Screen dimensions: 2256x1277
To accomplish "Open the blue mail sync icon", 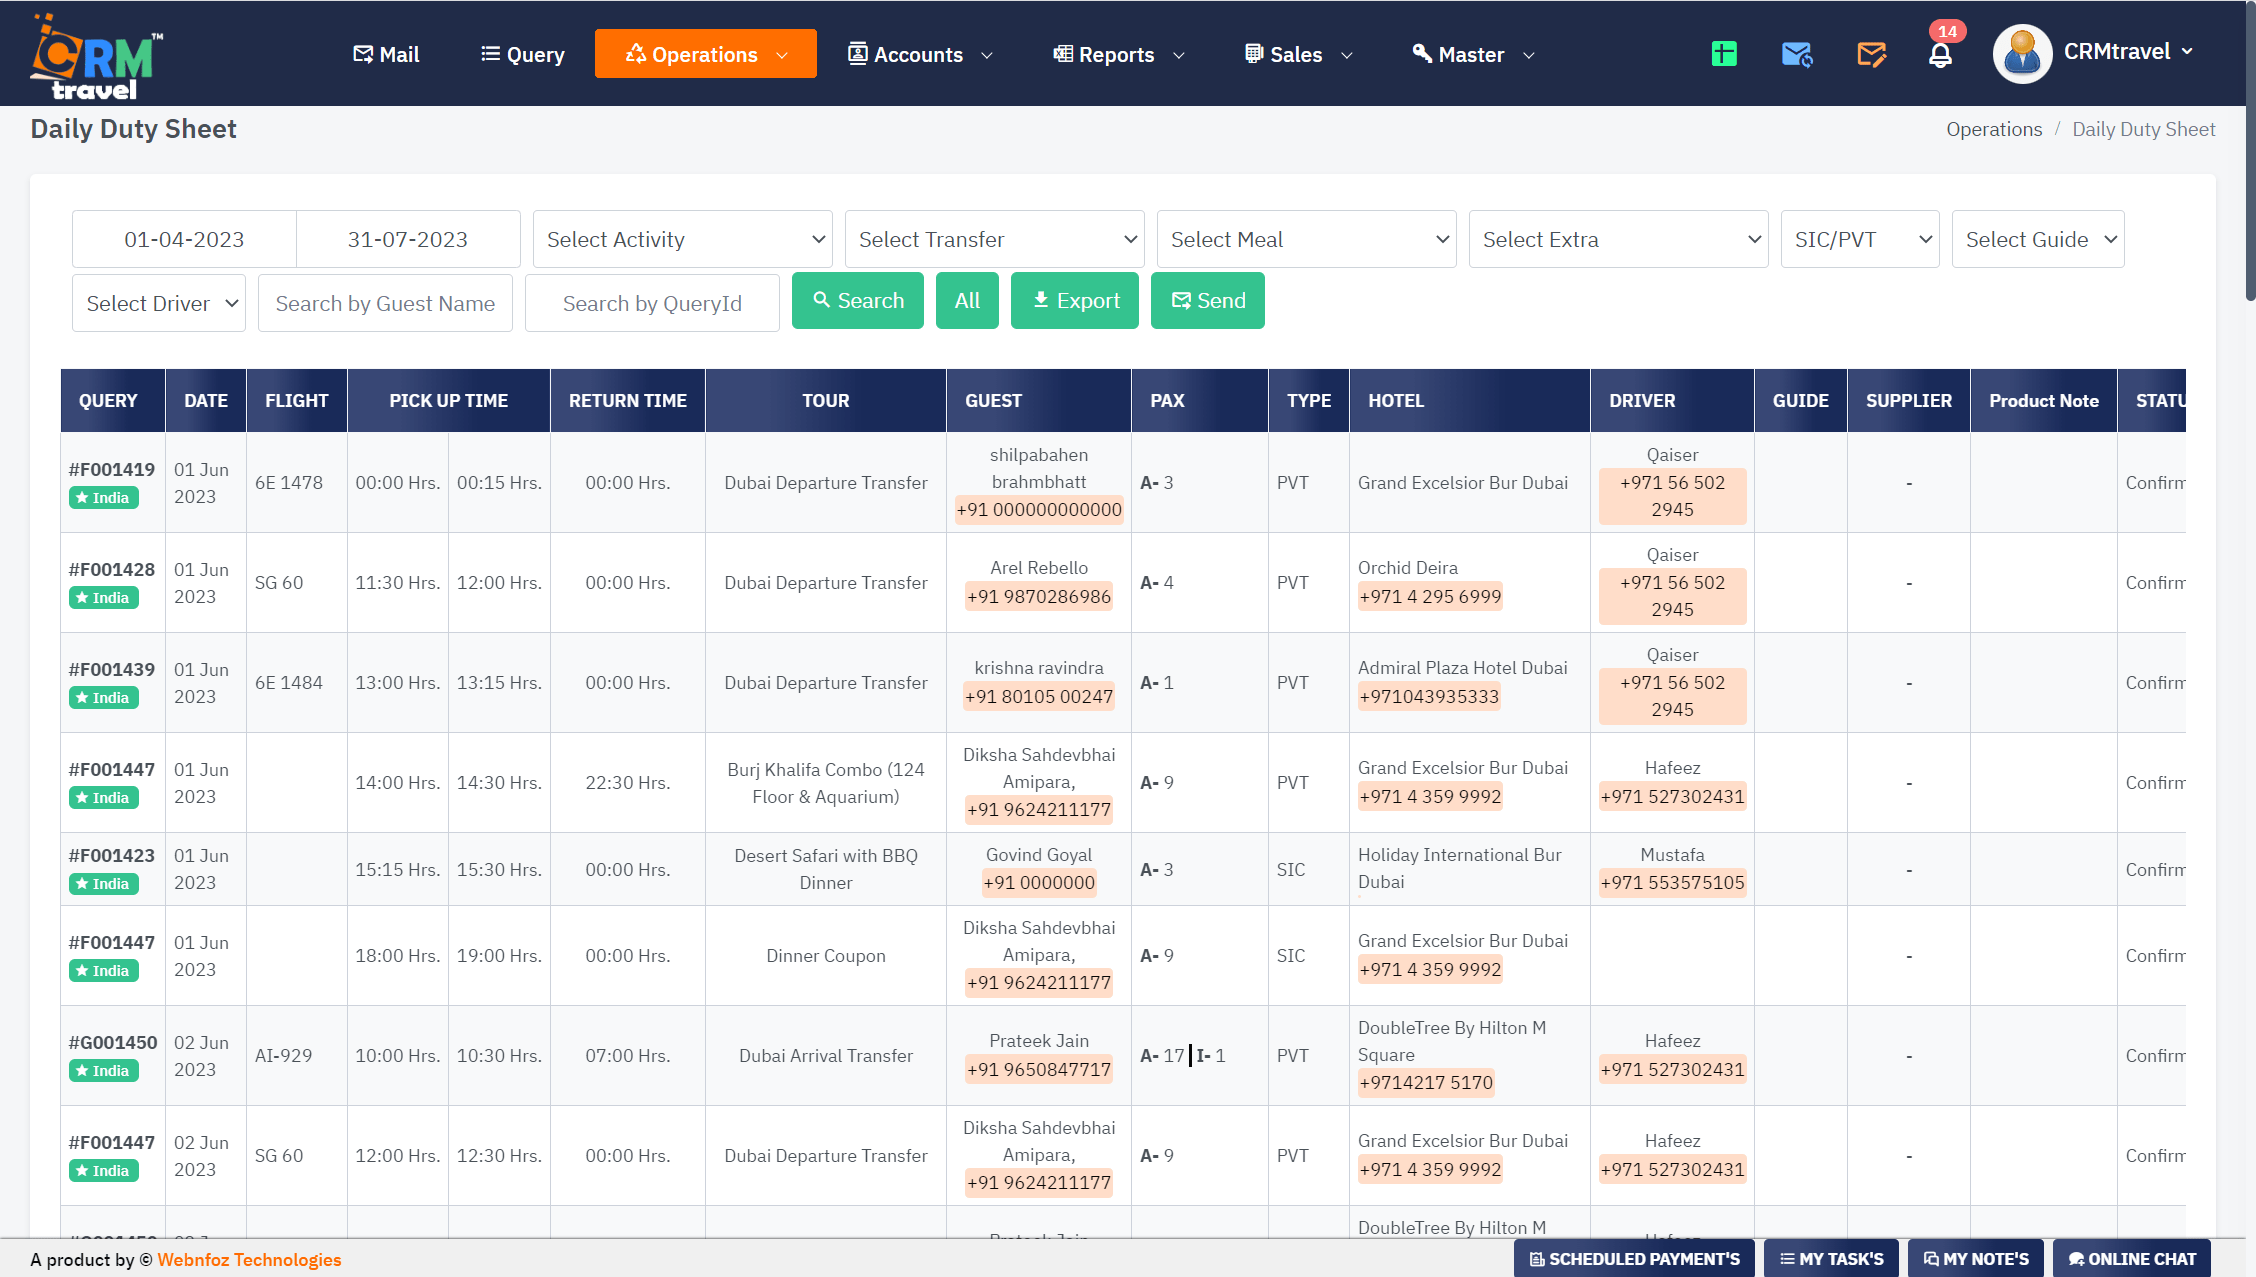I will click(1797, 54).
